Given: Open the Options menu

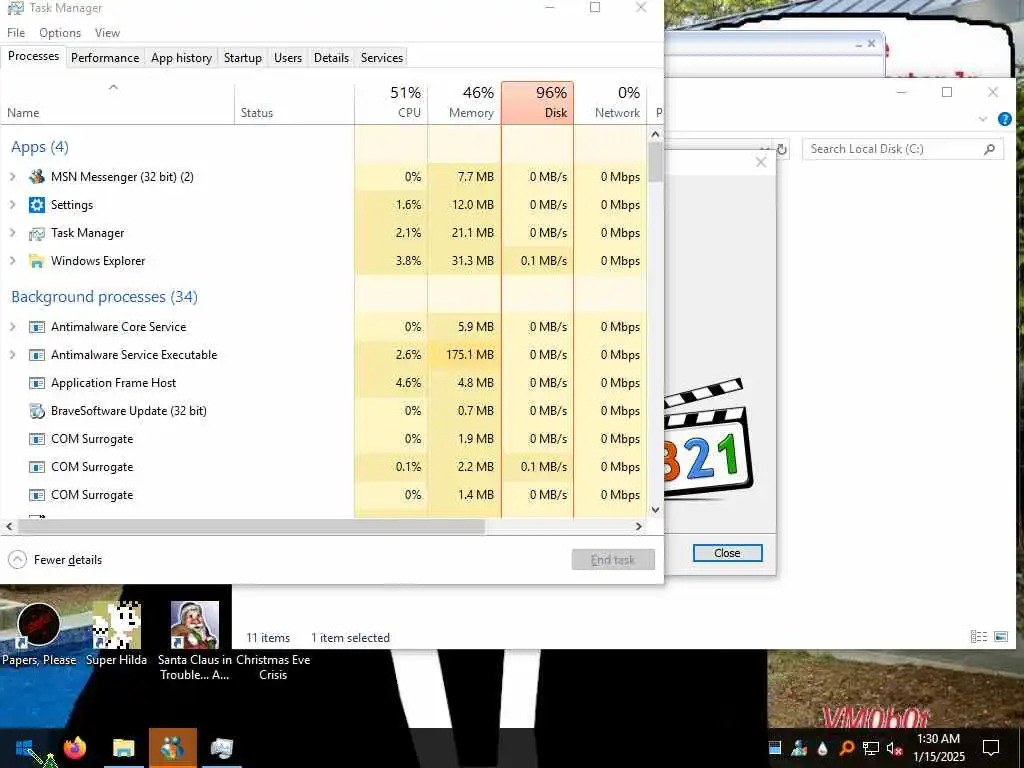Looking at the screenshot, I should [60, 33].
